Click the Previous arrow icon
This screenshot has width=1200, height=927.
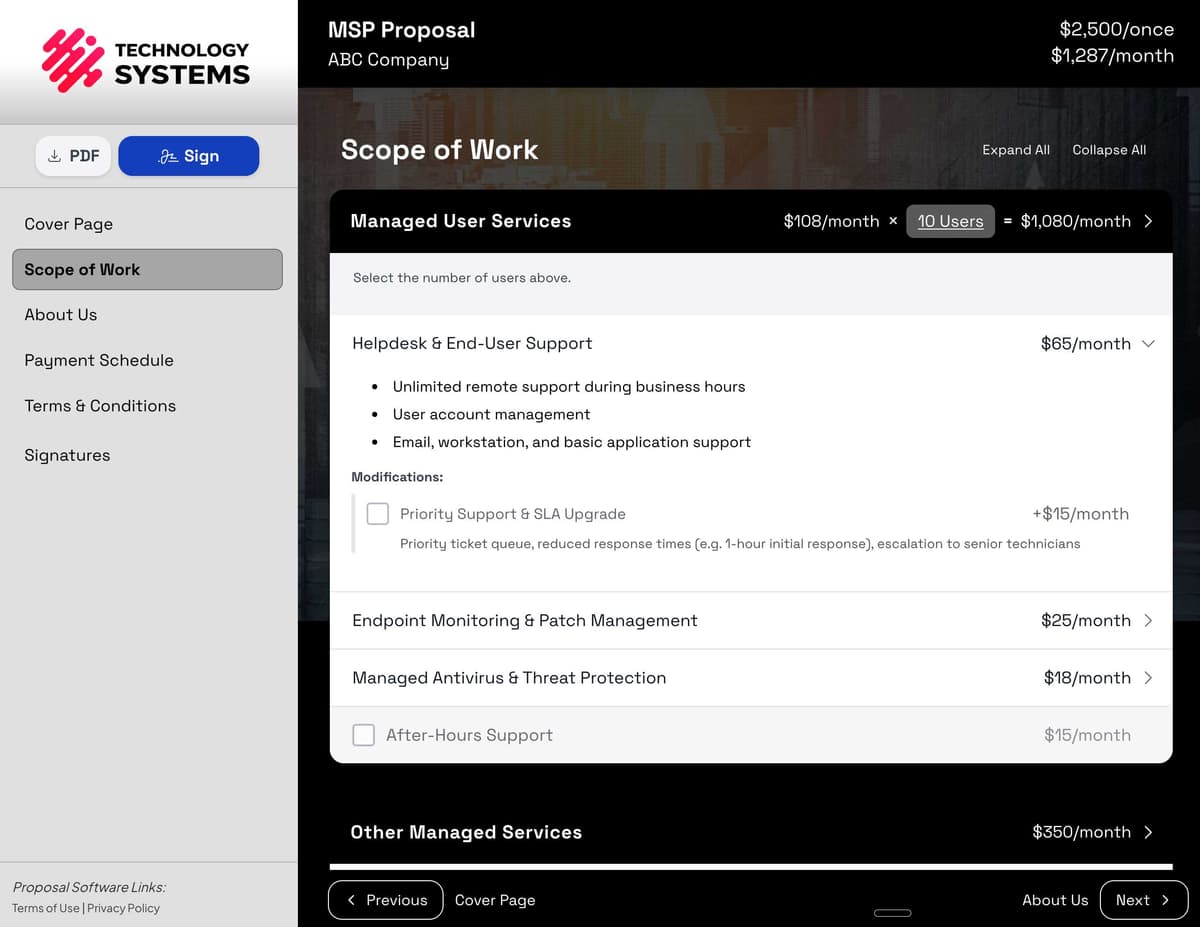tap(352, 899)
